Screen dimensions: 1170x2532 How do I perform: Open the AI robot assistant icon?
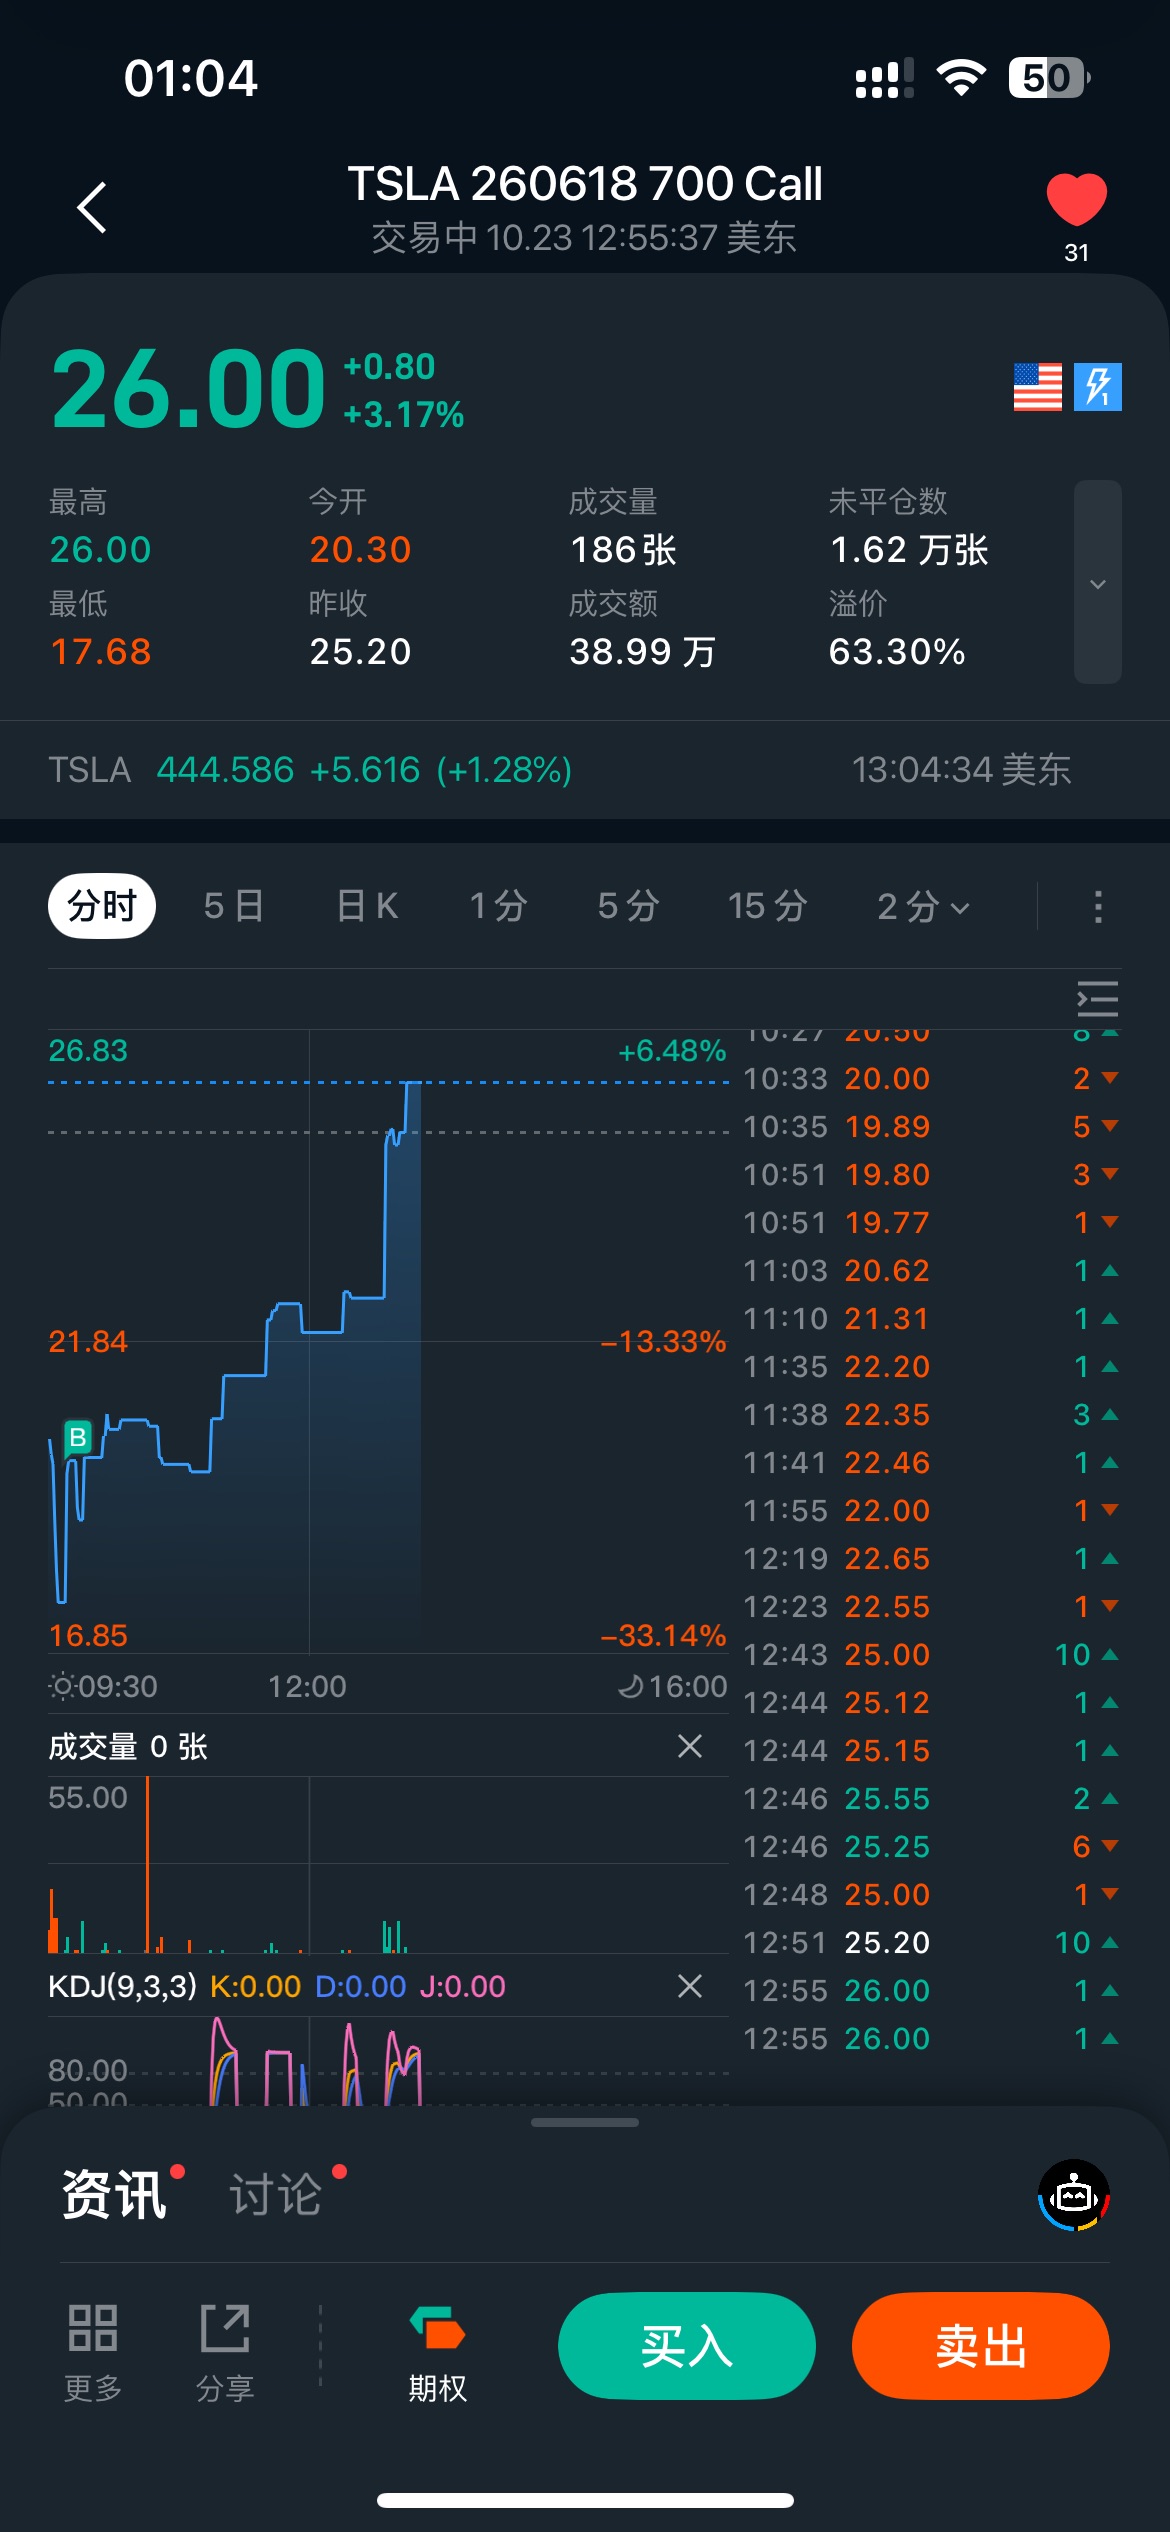pos(1074,2195)
